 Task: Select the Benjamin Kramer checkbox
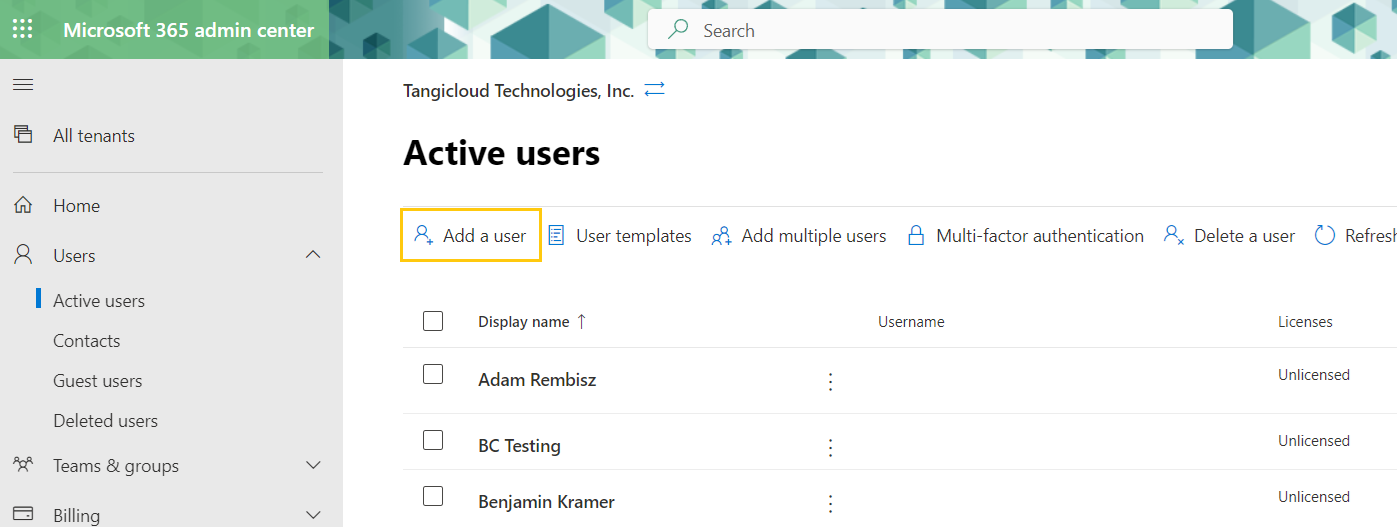[433, 496]
